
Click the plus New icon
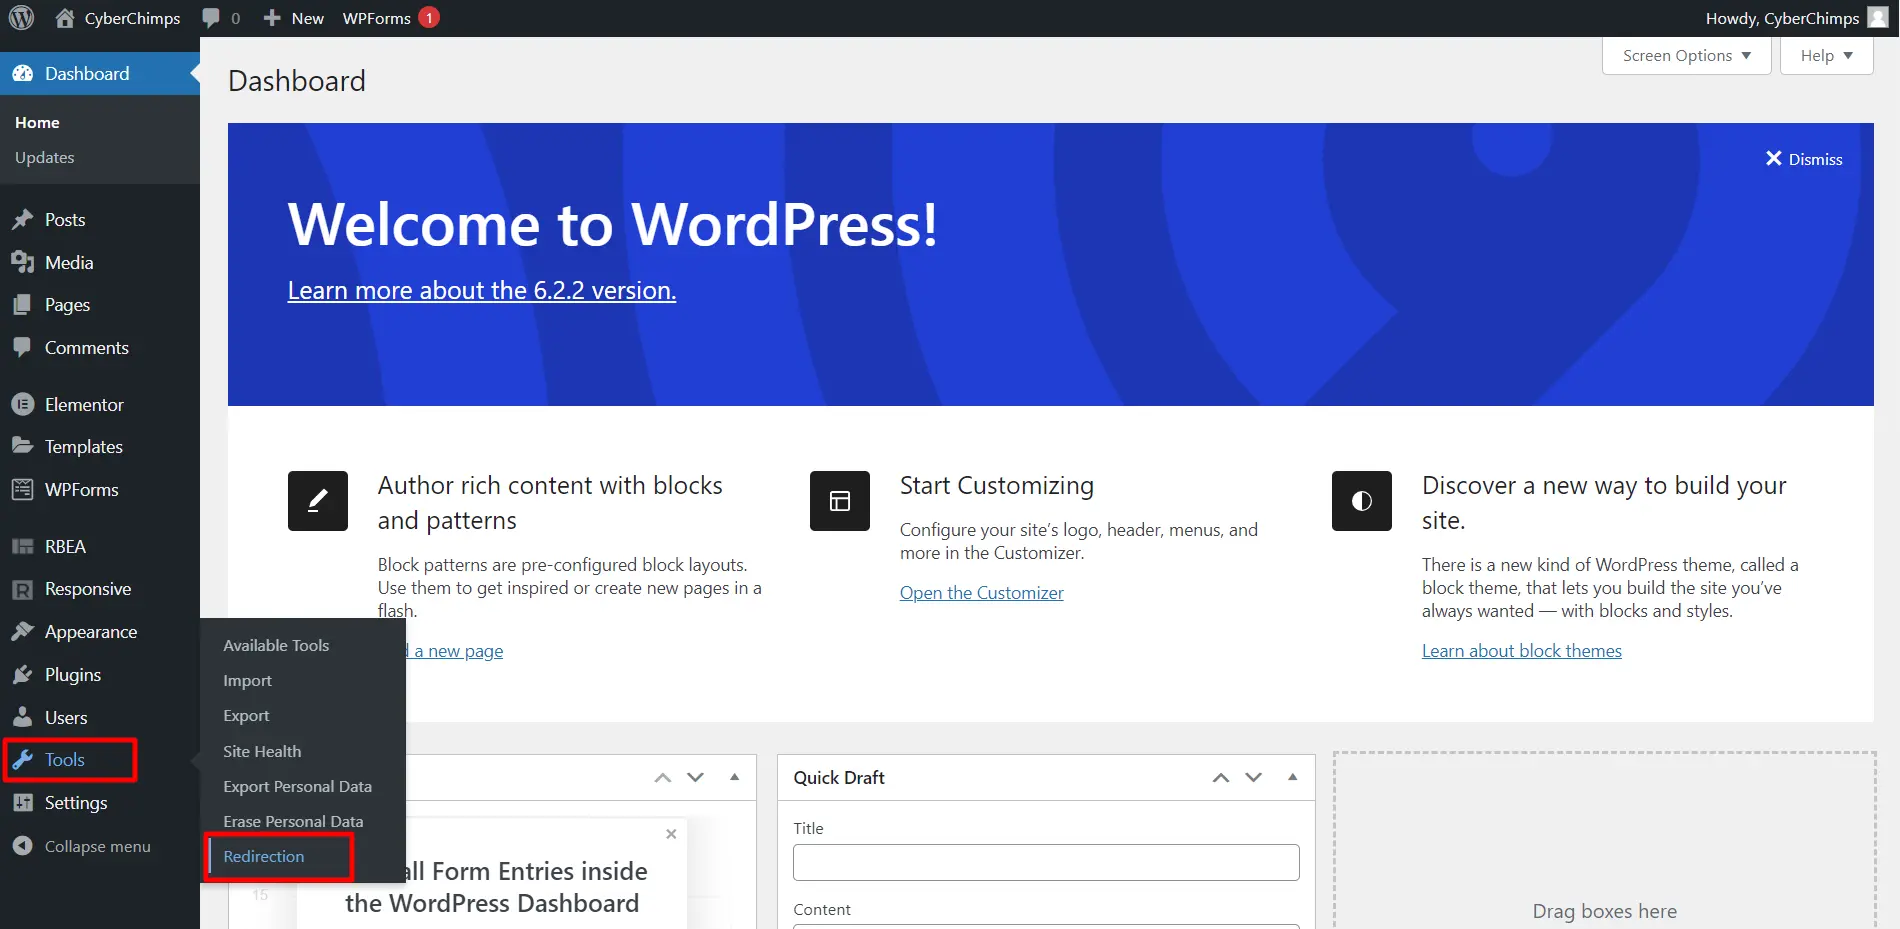272,18
